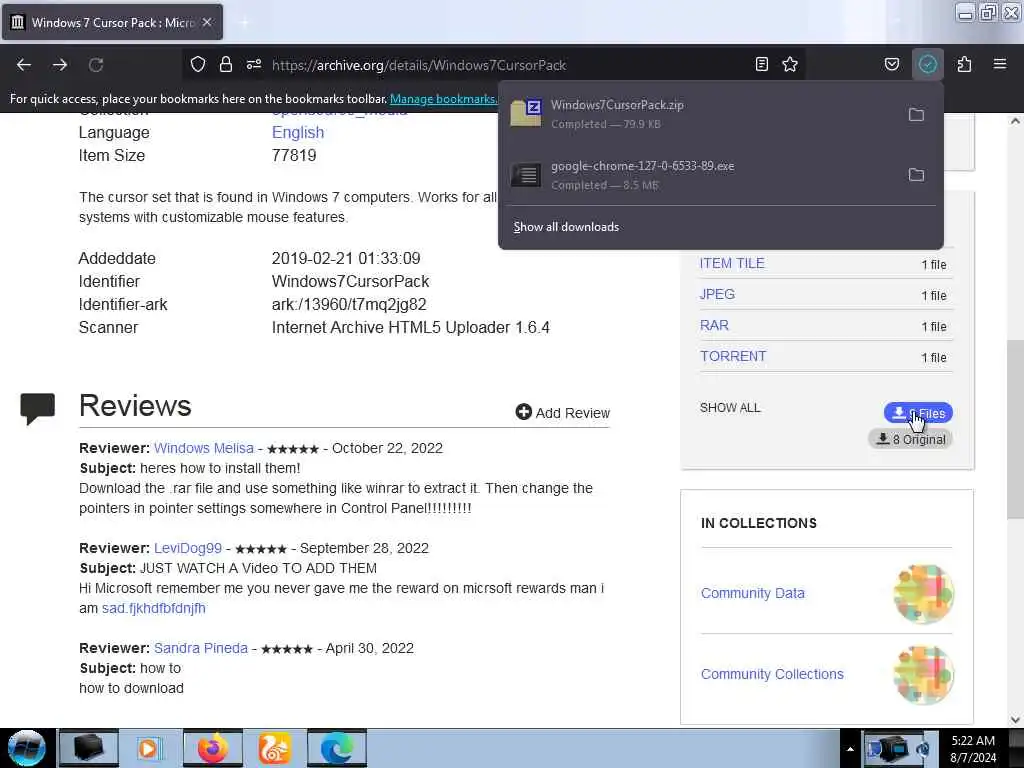1024x768 pixels.
Task: Click the Community Collections thumbnail image
Action: [x=923, y=675]
